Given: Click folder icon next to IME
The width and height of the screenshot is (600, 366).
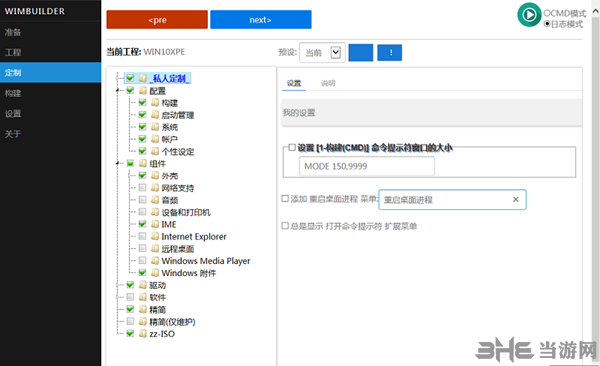Looking at the screenshot, I should tap(155, 224).
